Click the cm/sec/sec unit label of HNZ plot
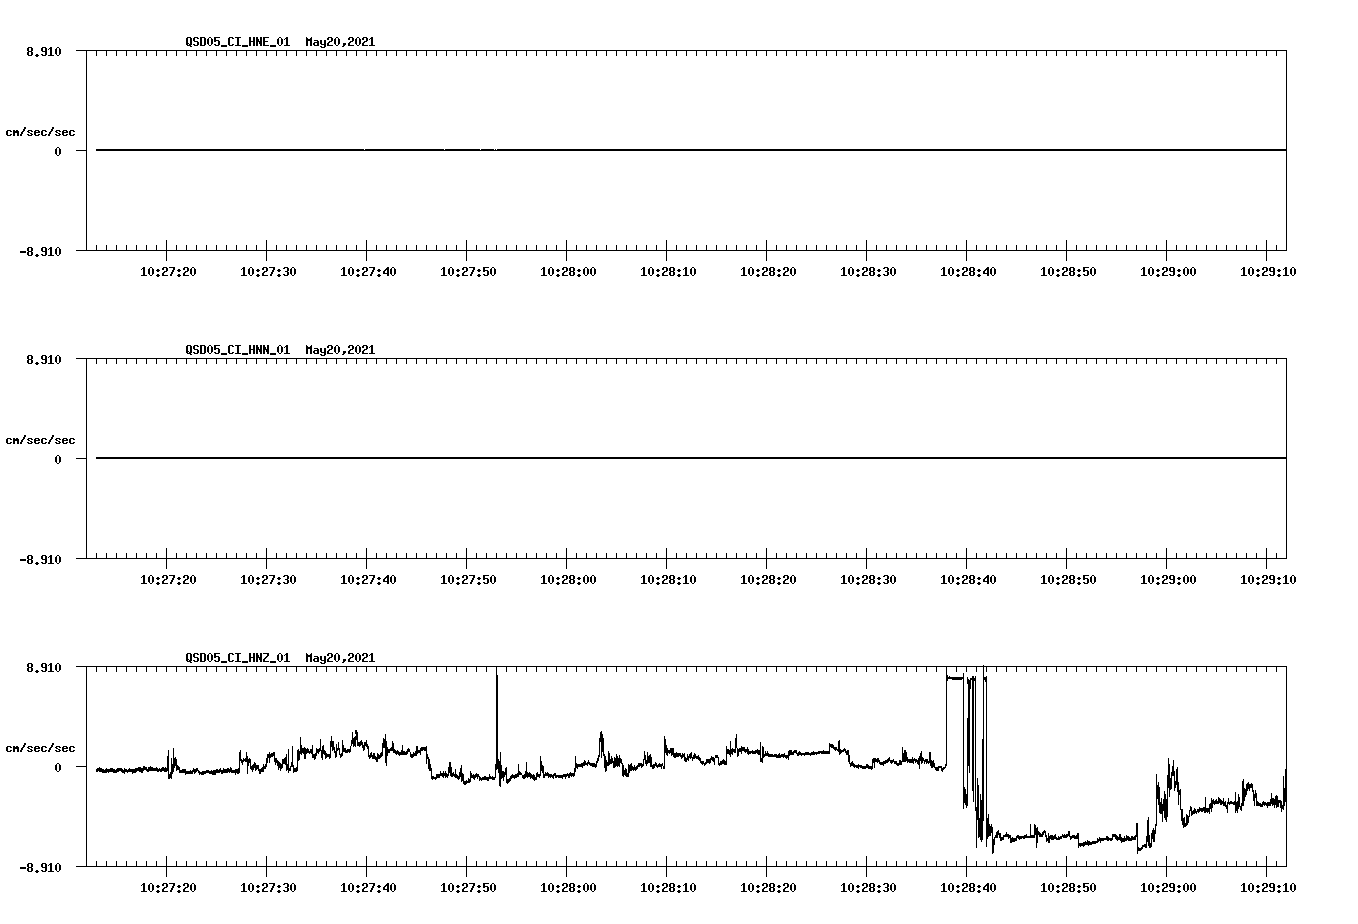The height and width of the screenshot is (924, 1358). click(x=40, y=748)
